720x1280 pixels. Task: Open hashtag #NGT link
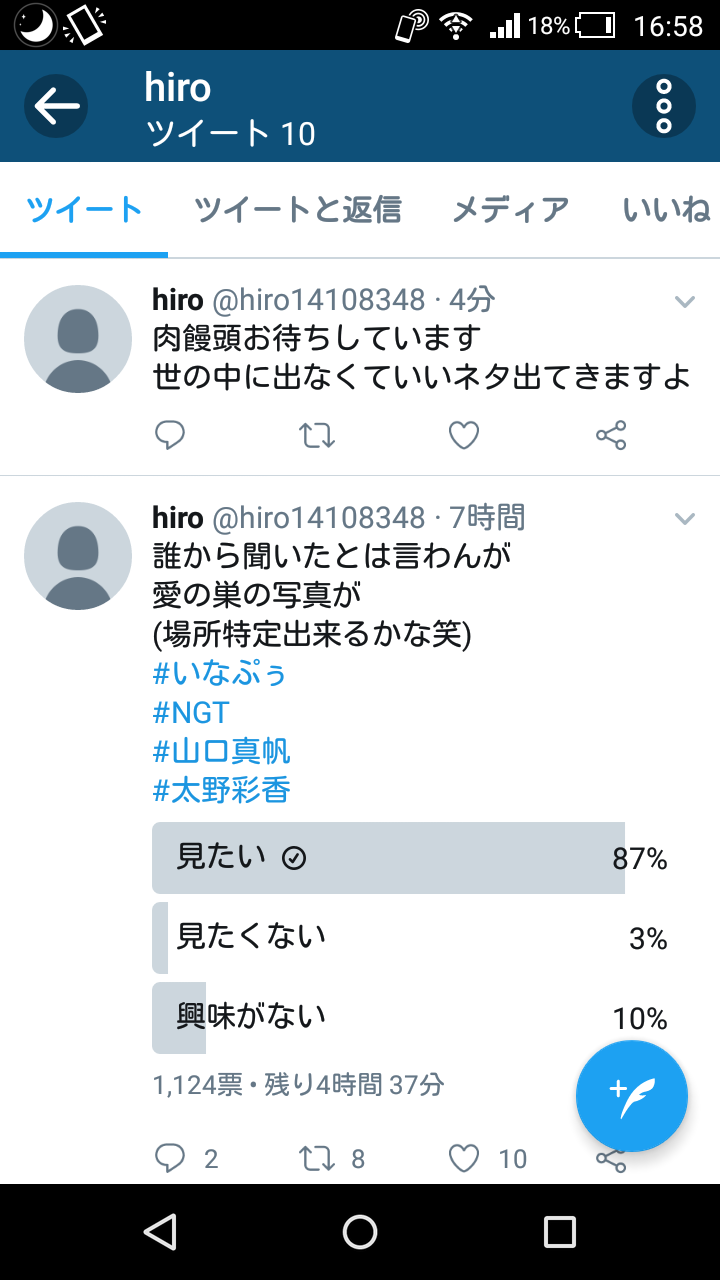click(x=191, y=712)
